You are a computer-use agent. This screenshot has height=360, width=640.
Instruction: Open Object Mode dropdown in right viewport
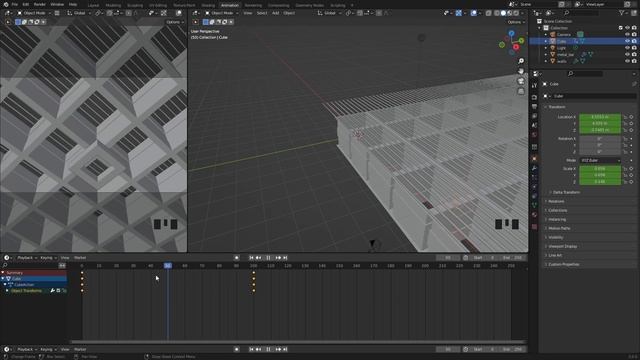pyautogui.click(x=222, y=13)
